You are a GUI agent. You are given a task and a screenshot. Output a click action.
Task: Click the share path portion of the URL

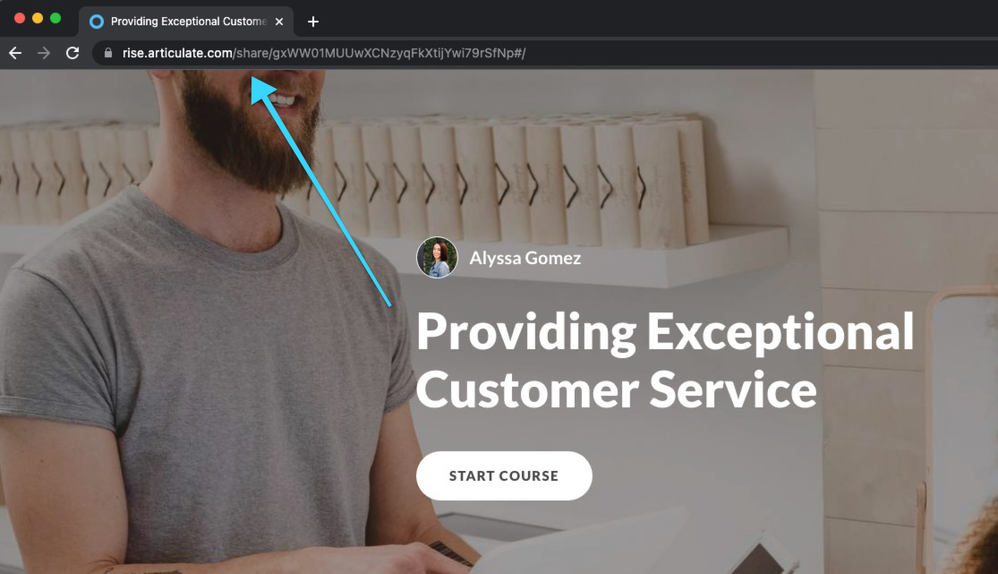click(380, 53)
